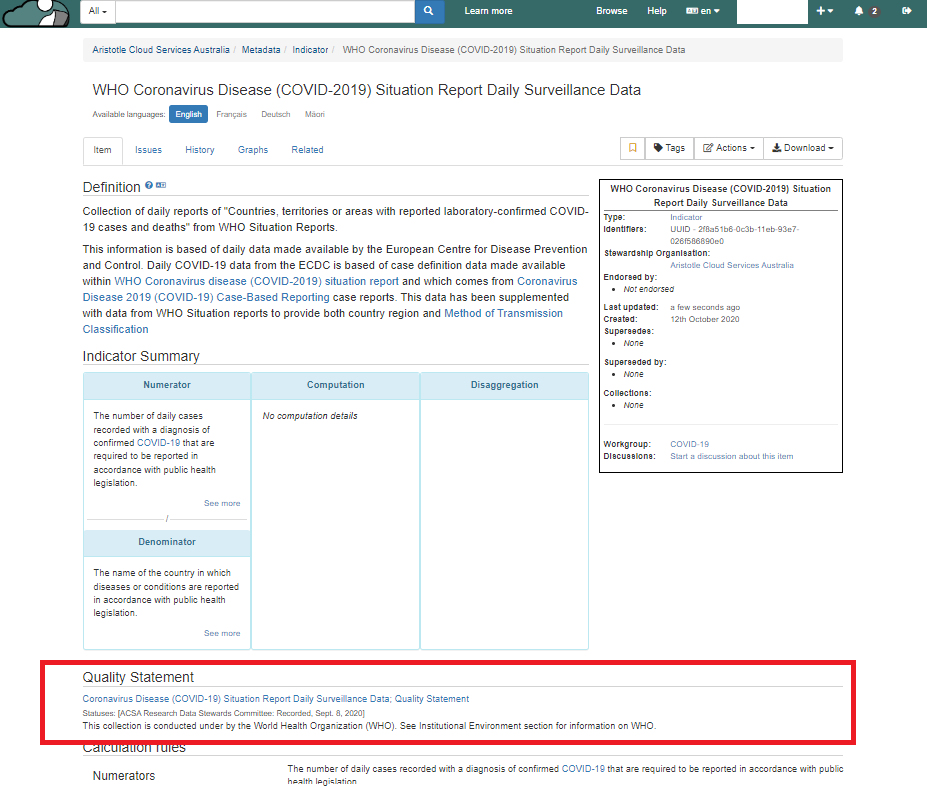The height and width of the screenshot is (786, 927).
Task: Select the Deutsch language option
Action: pyautogui.click(x=275, y=114)
